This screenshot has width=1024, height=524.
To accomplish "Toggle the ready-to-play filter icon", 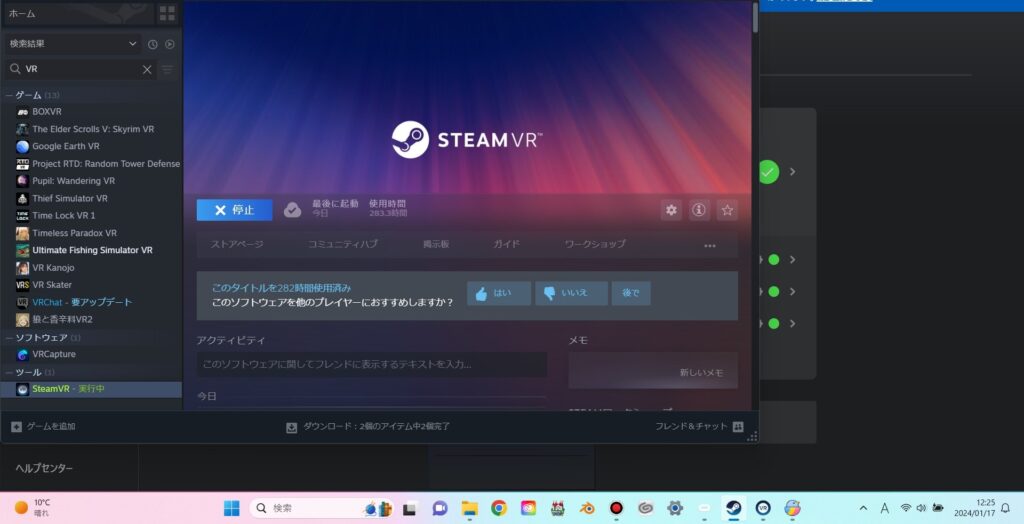I will click(x=170, y=44).
